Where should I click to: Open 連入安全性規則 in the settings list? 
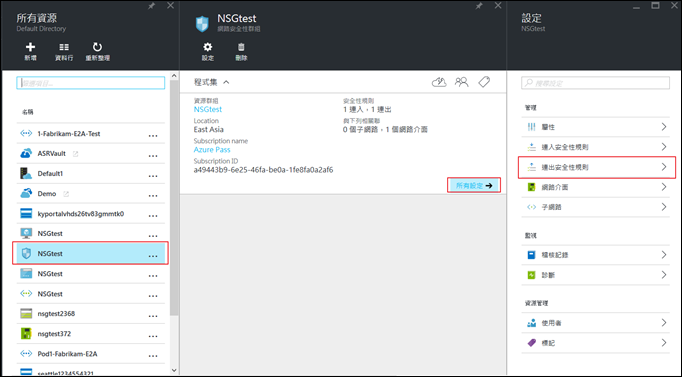tap(596, 147)
